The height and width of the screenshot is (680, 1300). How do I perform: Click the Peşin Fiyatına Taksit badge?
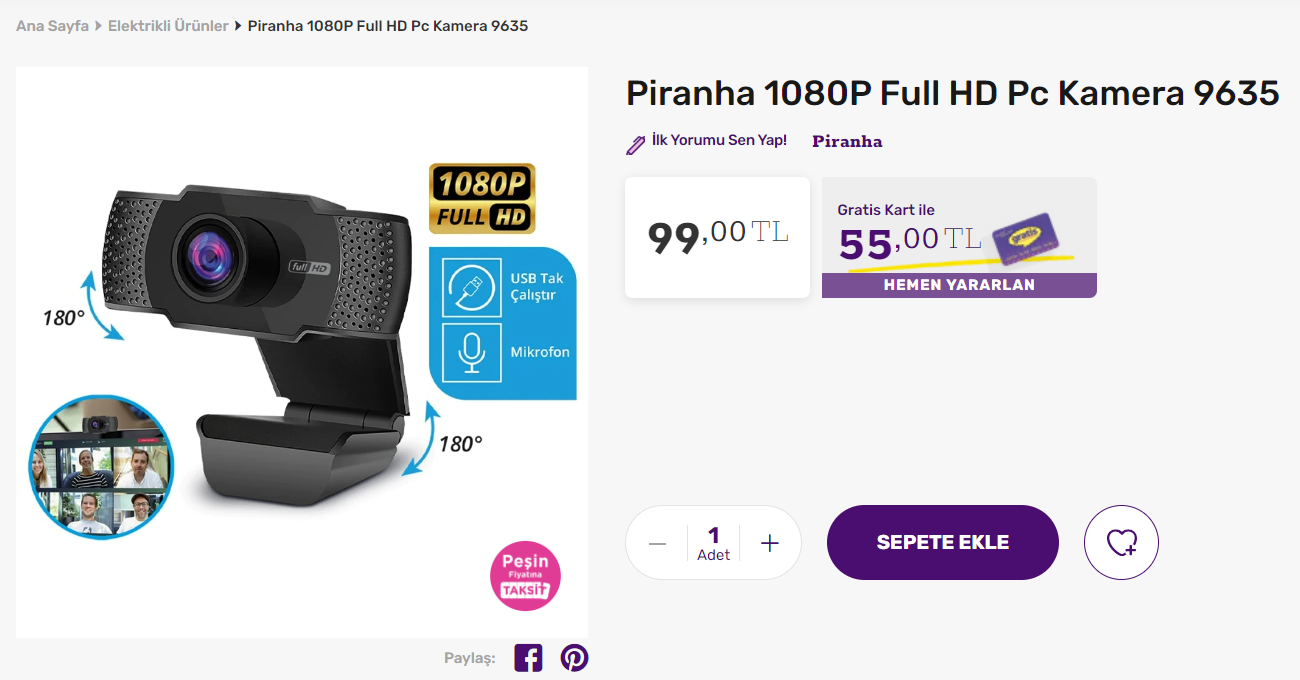525,576
